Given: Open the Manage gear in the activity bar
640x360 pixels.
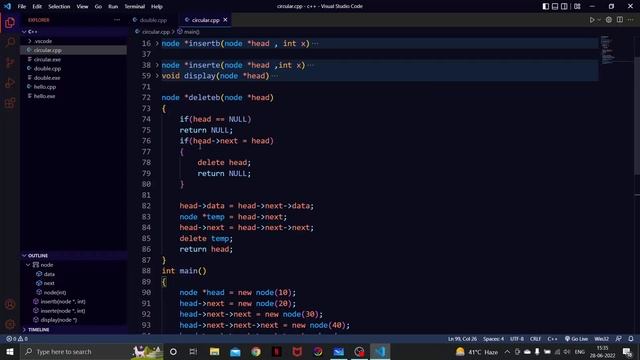Looking at the screenshot, I should point(10,324).
